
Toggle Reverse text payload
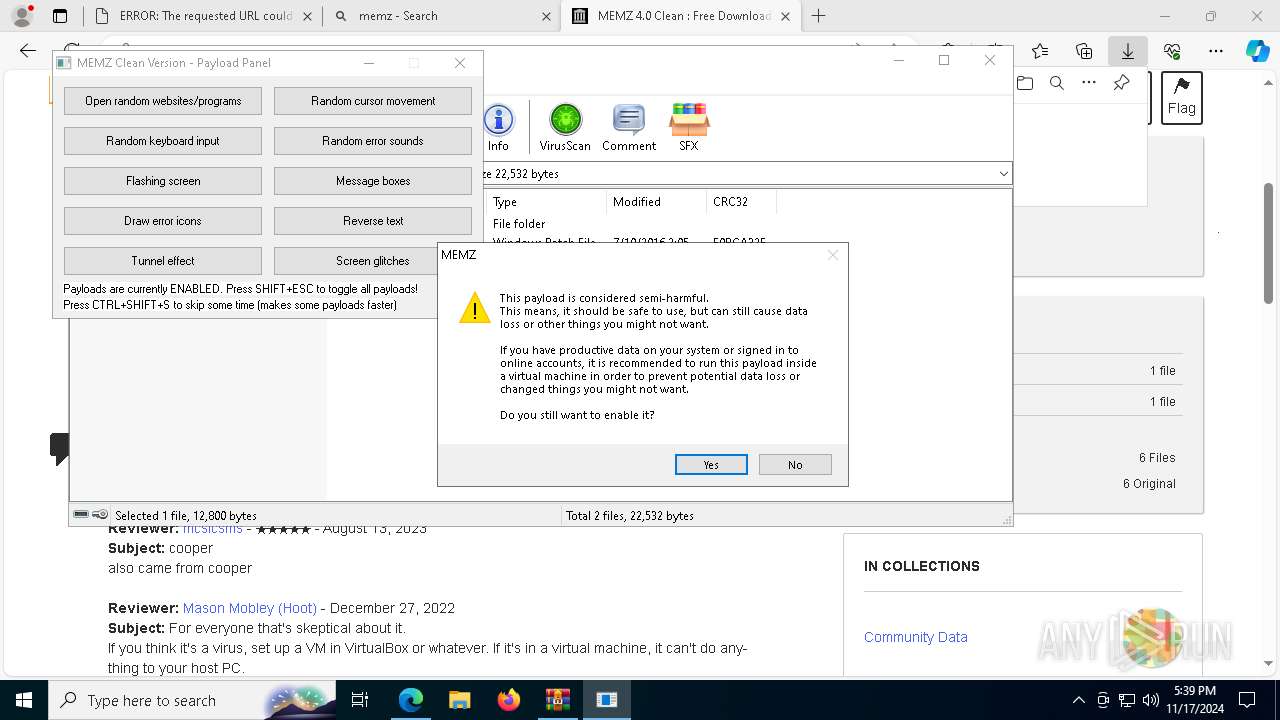coord(373,221)
